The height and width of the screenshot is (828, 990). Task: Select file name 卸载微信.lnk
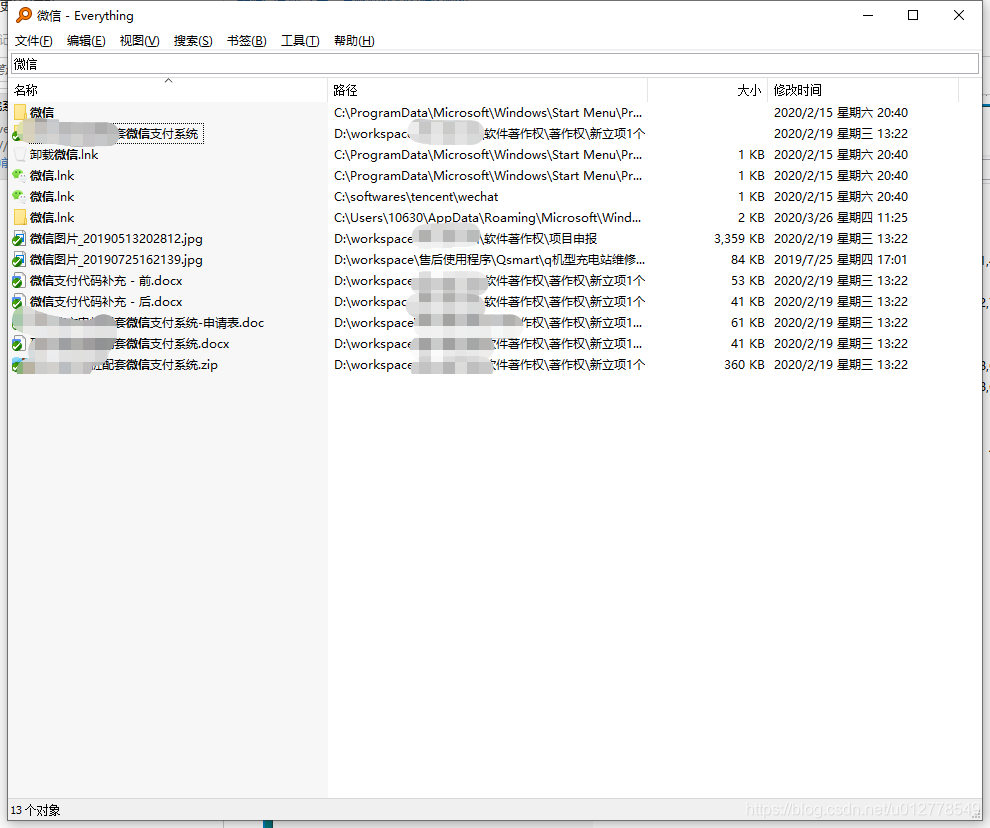[x=64, y=155]
